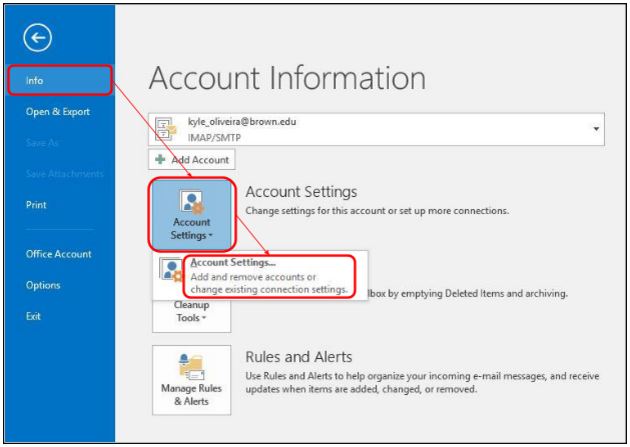Screen dimensions: 630x447
Task: Click the person-gear icon in dropdown entry
Action: [x=172, y=270]
